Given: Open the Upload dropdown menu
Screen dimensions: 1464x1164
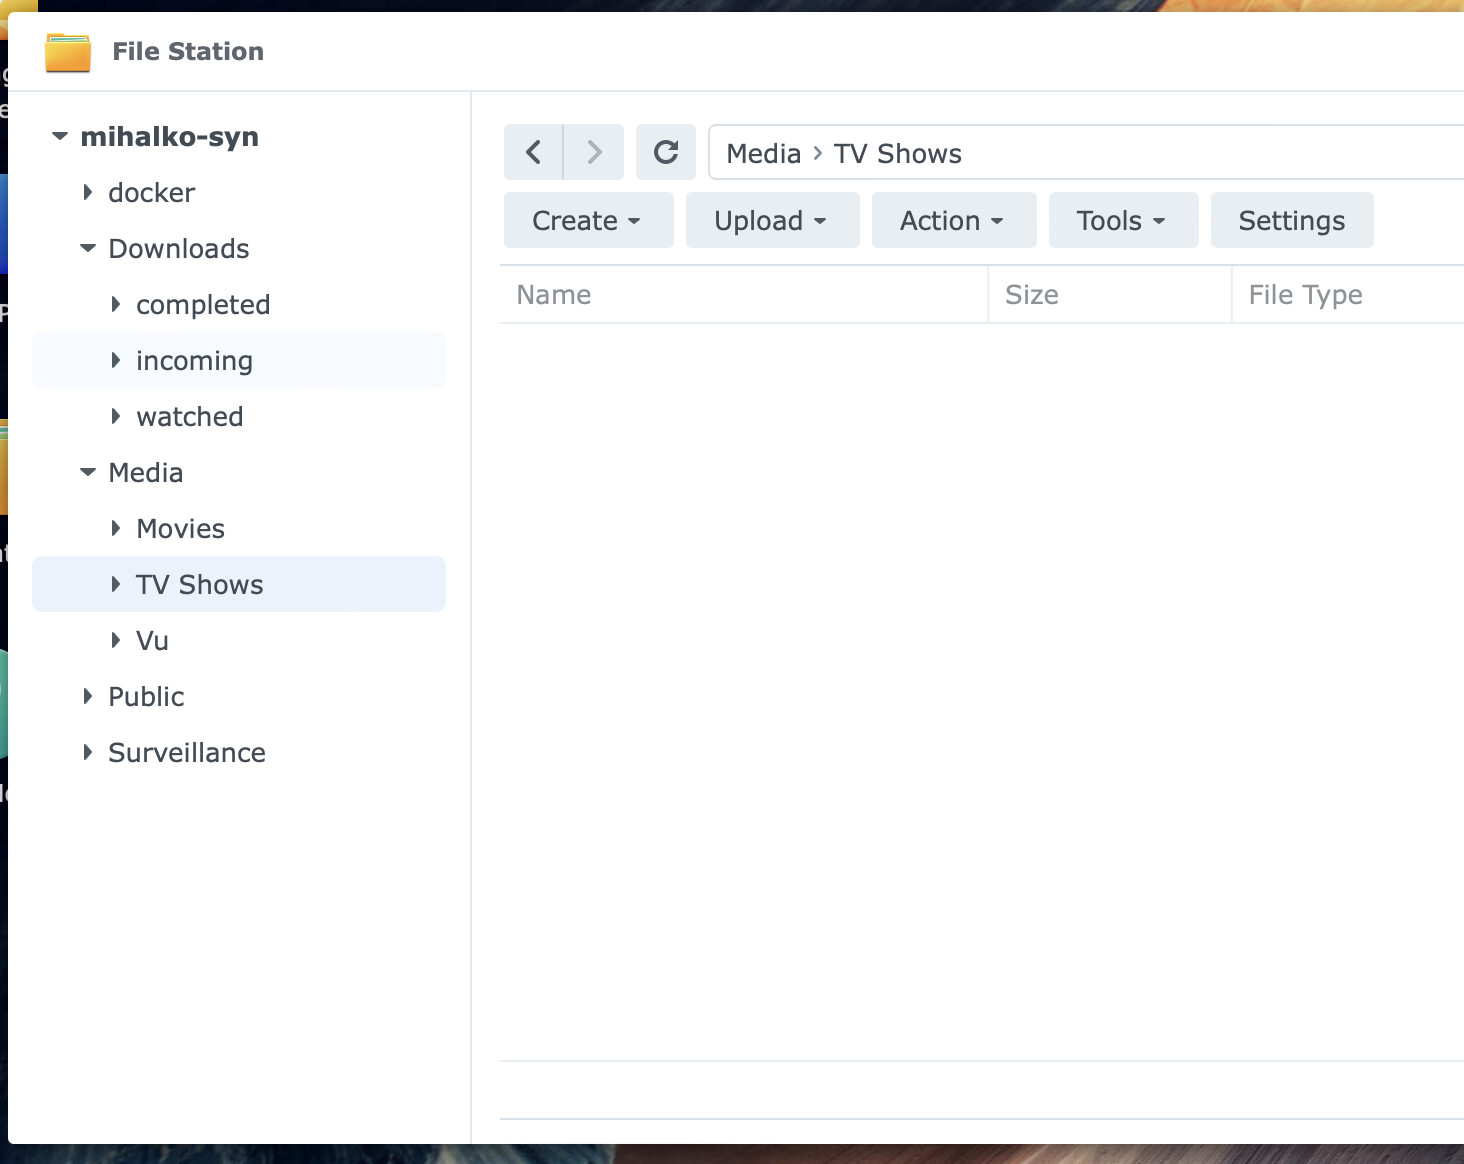Looking at the screenshot, I should click(x=772, y=220).
